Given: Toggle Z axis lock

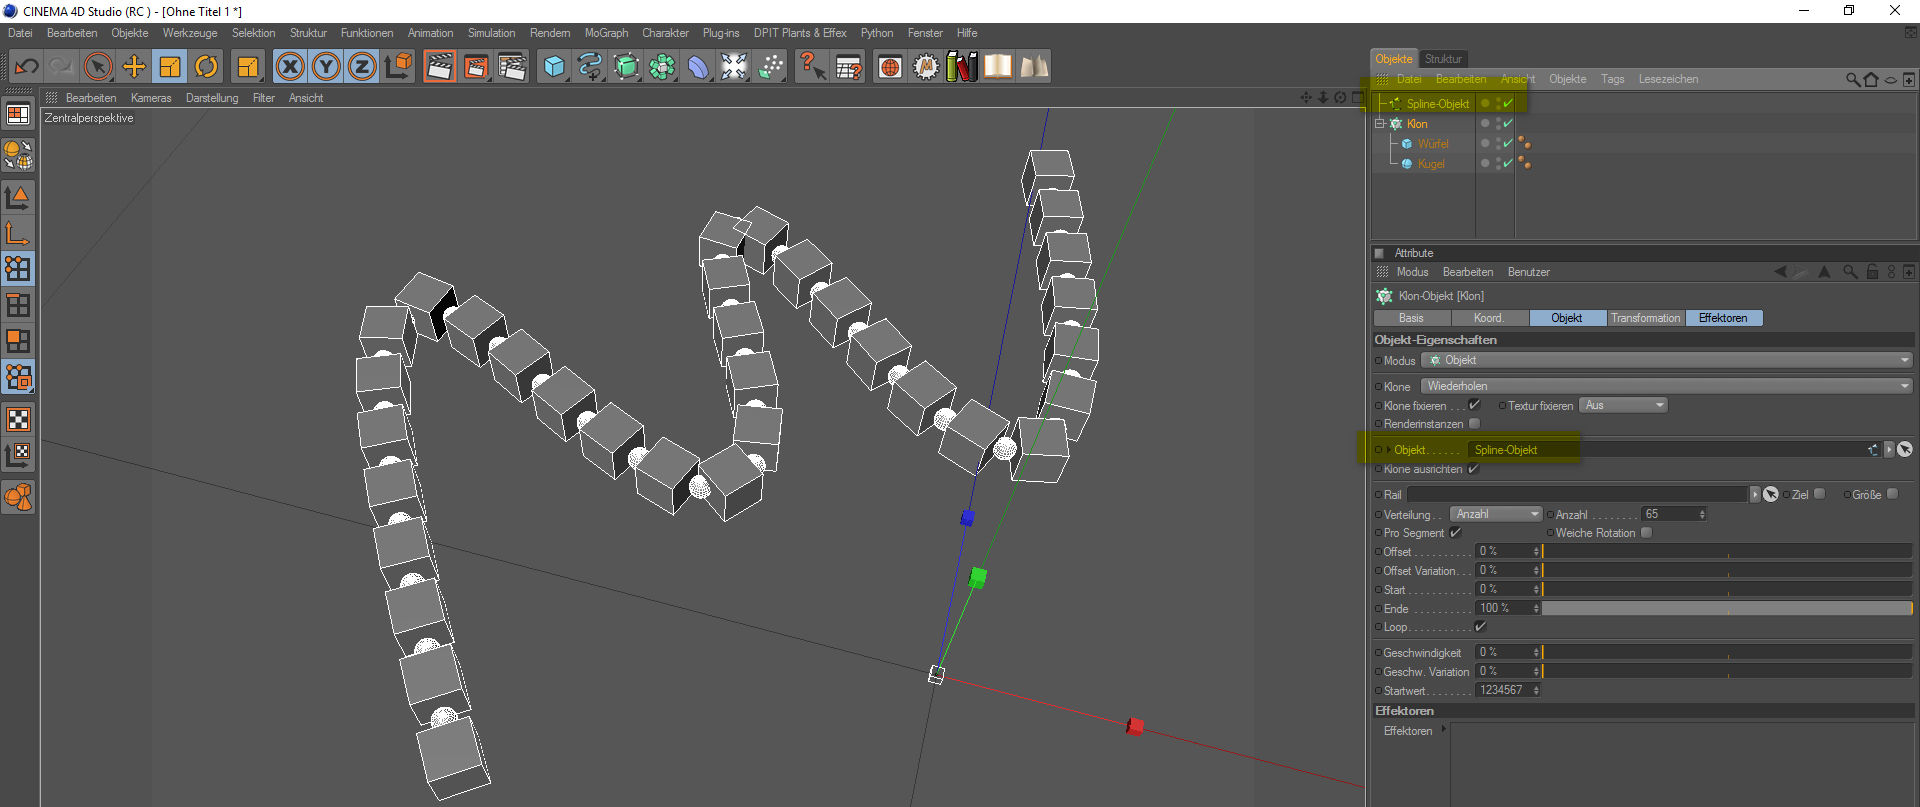Looking at the screenshot, I should tap(362, 67).
